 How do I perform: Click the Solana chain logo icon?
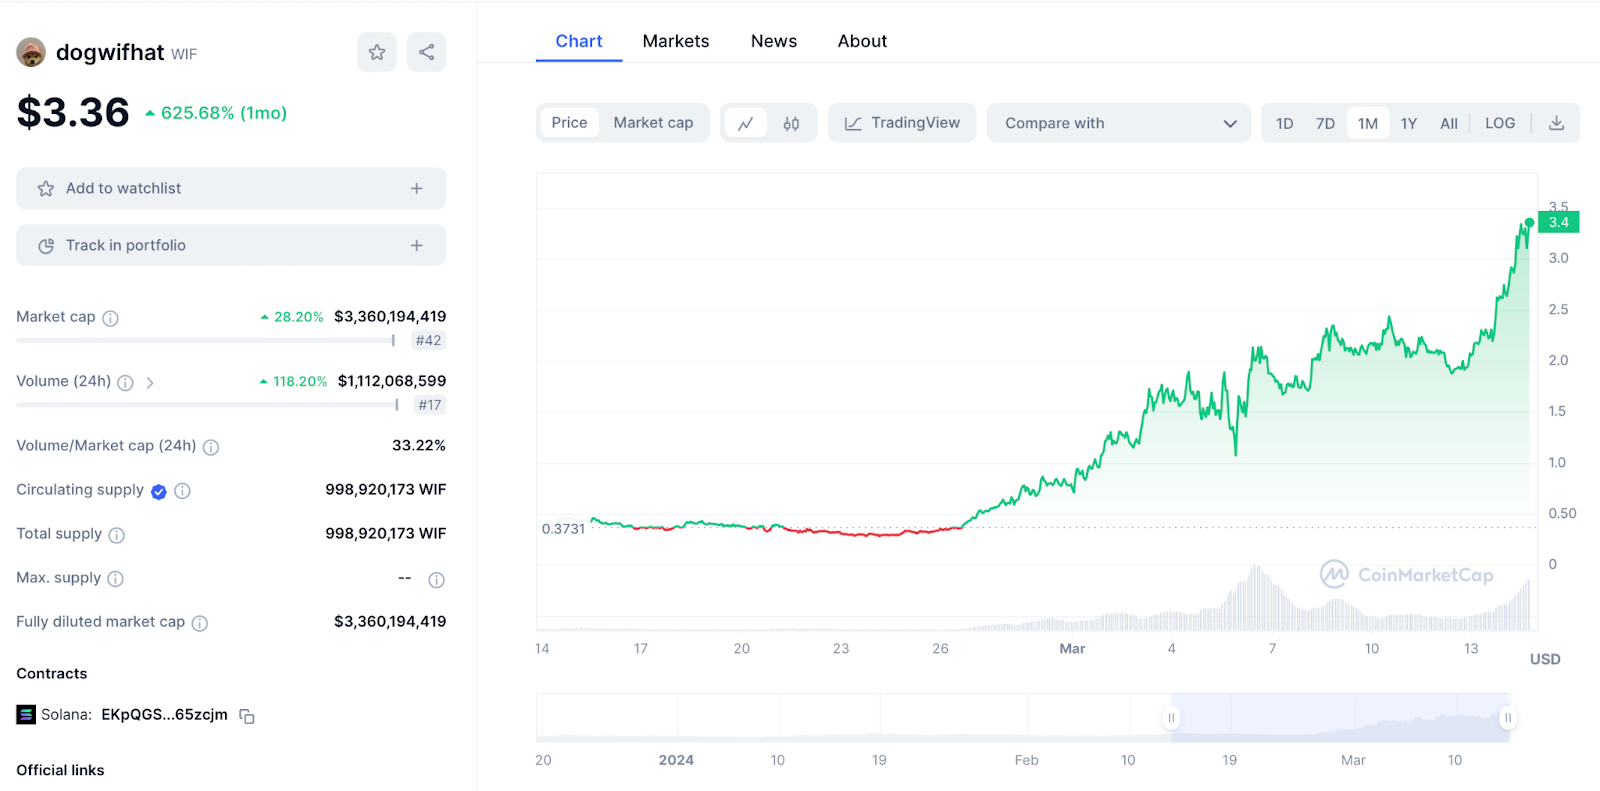click(26, 715)
